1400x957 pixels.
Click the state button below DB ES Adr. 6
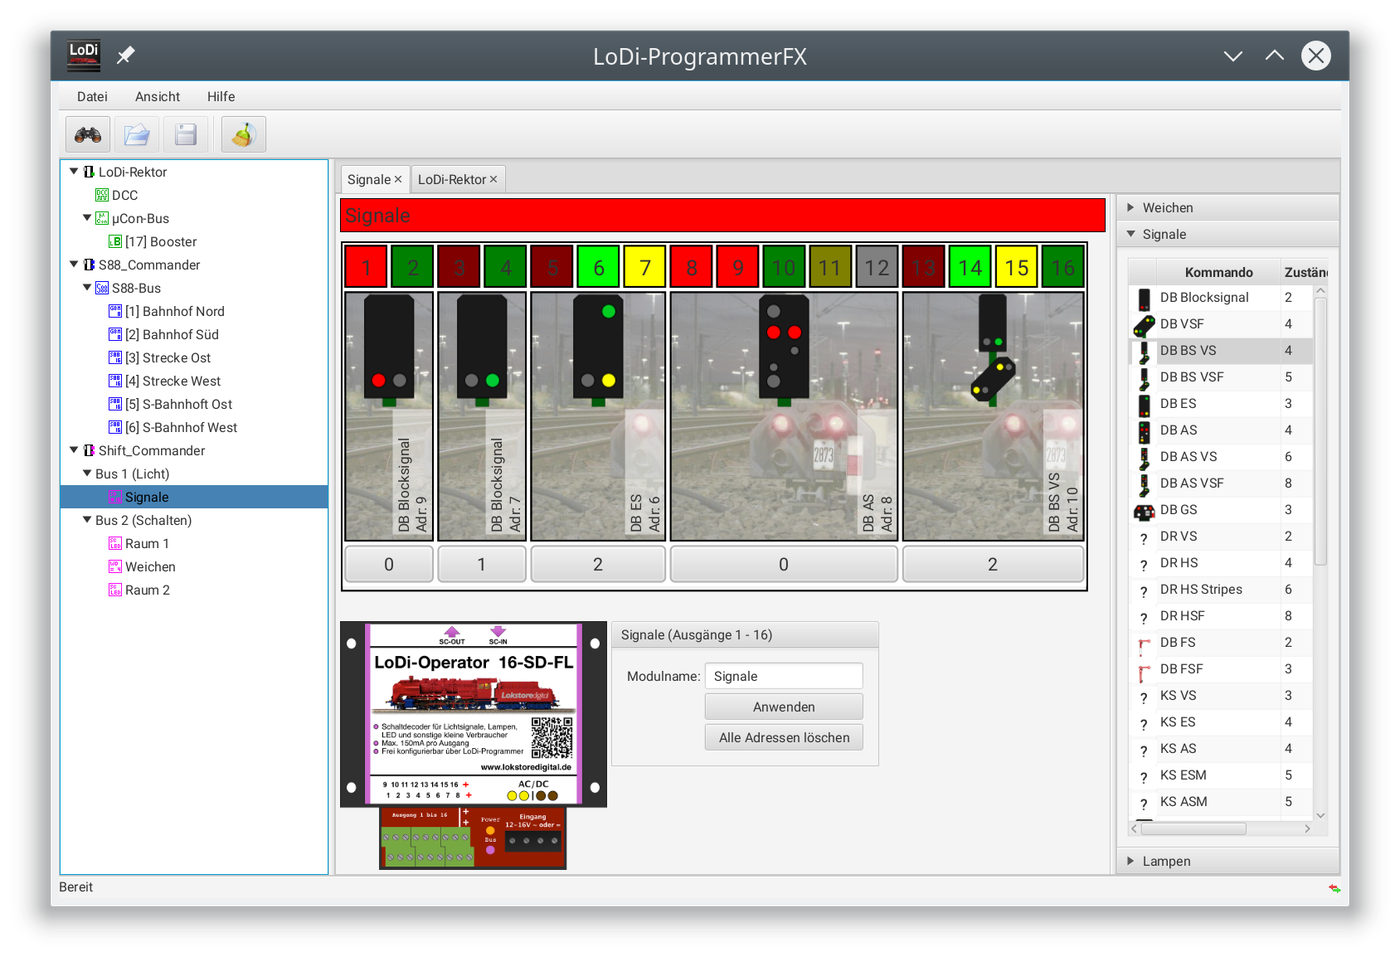tap(598, 564)
